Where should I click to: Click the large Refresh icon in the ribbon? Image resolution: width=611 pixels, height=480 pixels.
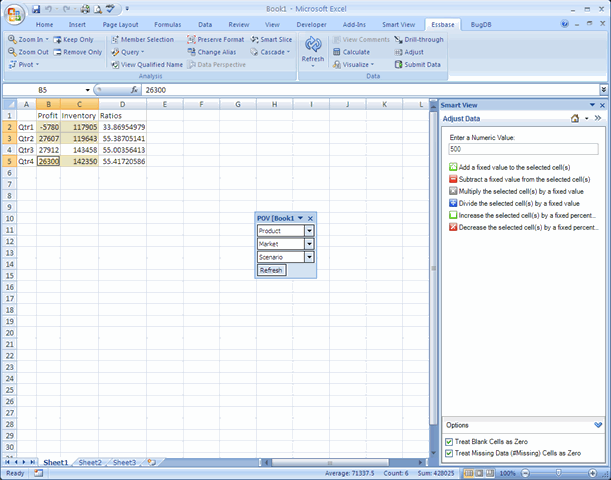click(313, 45)
